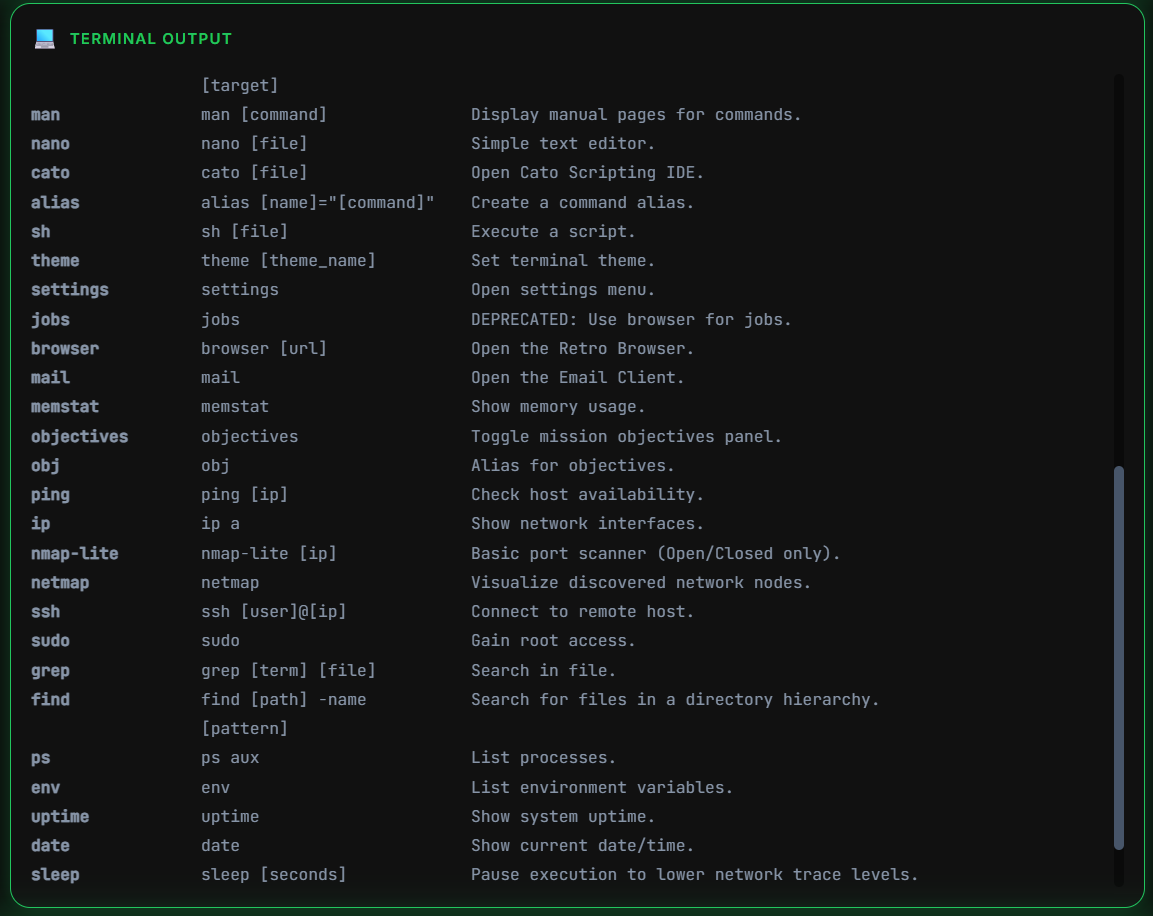Select the nano text editor entry
The image size is (1153, 916).
[50, 143]
